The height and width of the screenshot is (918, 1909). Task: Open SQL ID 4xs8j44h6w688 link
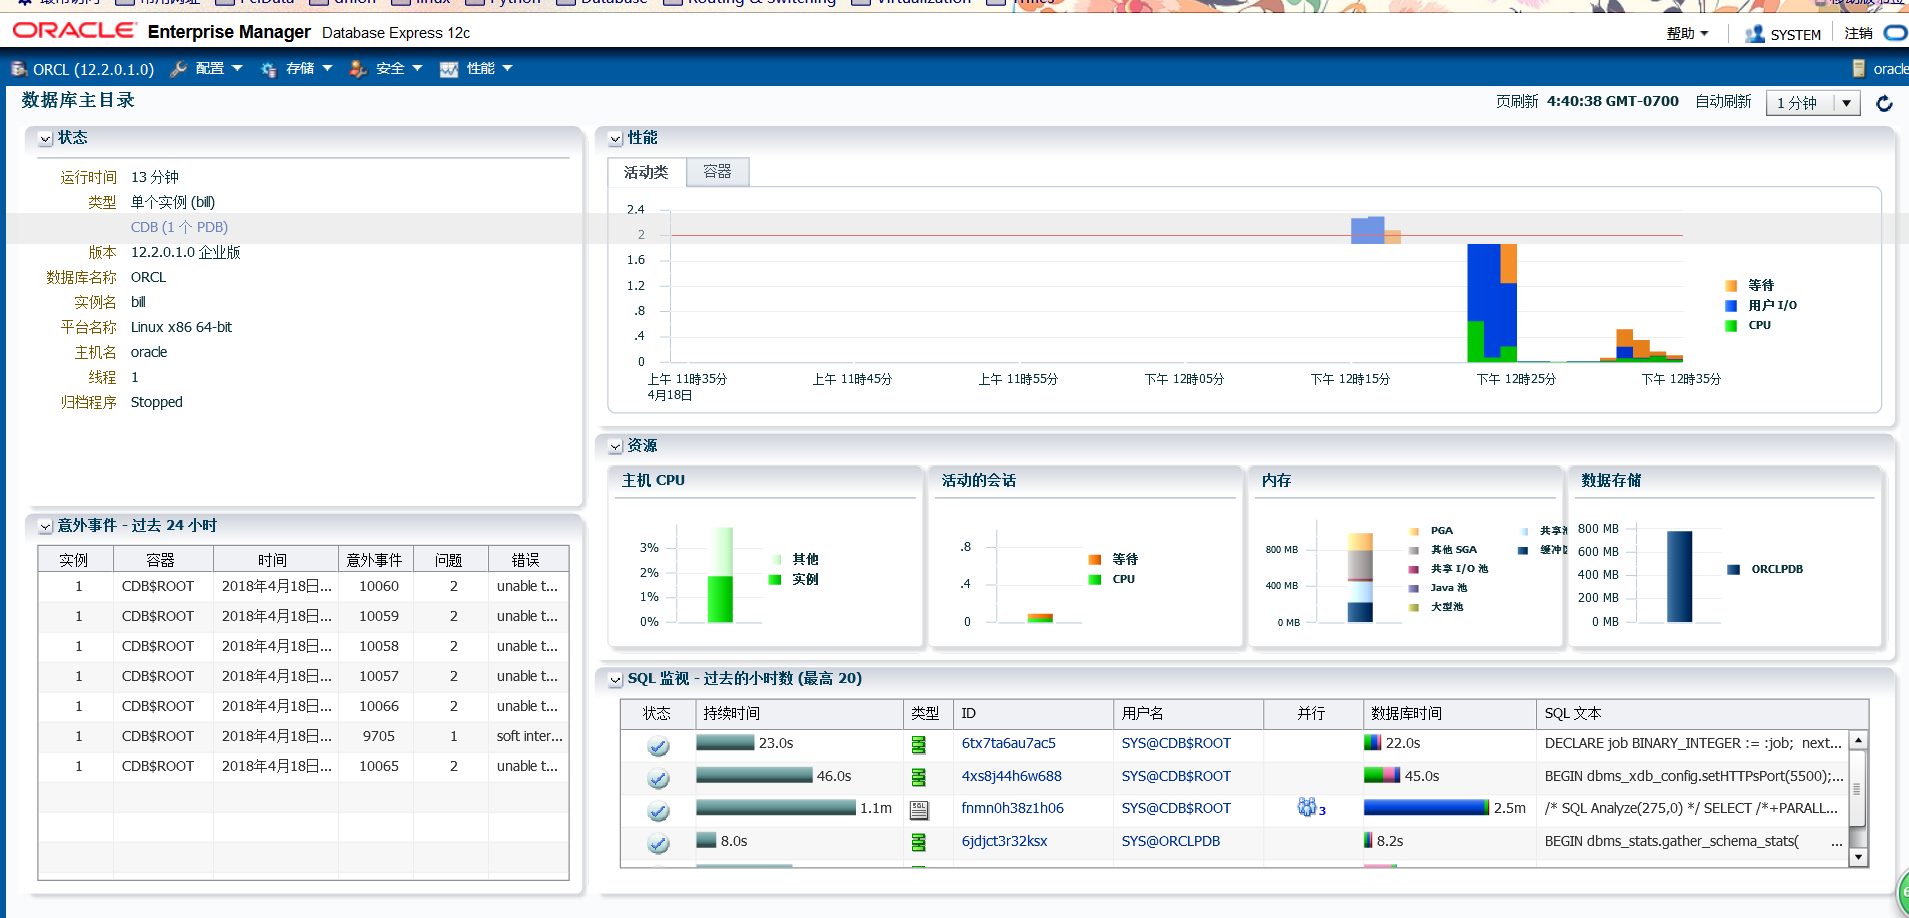click(1012, 776)
